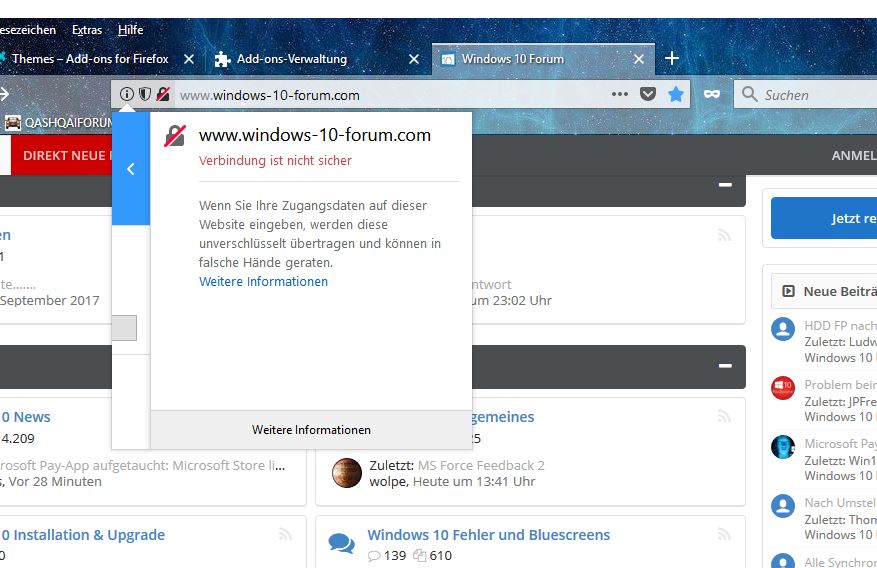Click the insecure lock icon in address bar
Image resolution: width=877 pixels, height=568 pixels.
(x=163, y=94)
